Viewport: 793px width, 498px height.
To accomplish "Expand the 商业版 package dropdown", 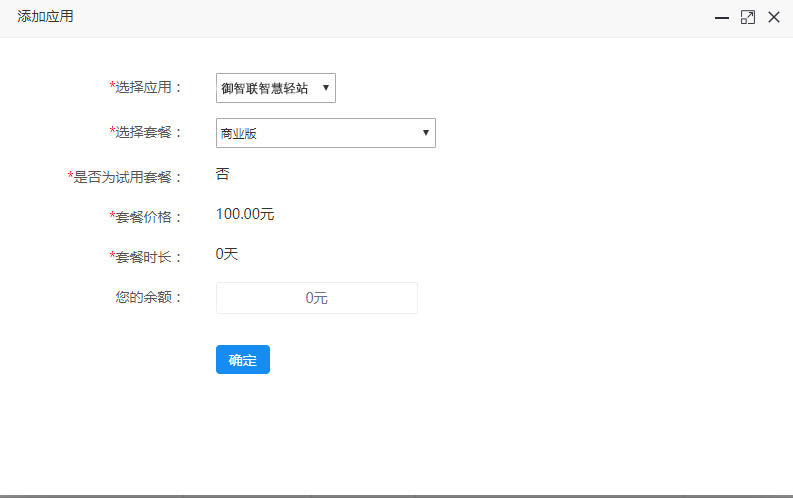I will [x=325, y=133].
